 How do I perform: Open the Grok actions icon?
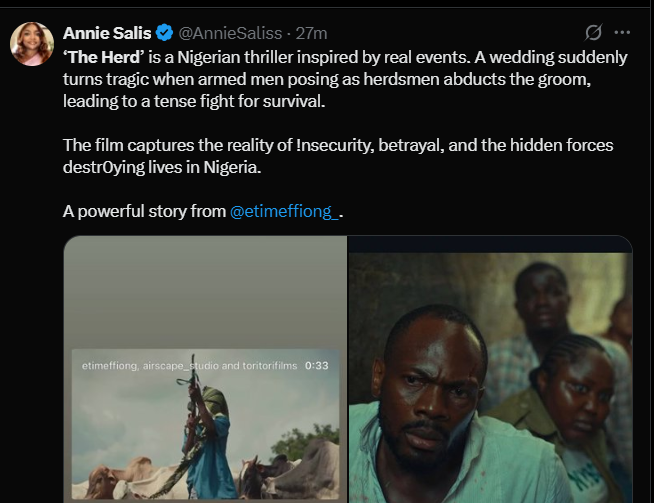click(592, 32)
